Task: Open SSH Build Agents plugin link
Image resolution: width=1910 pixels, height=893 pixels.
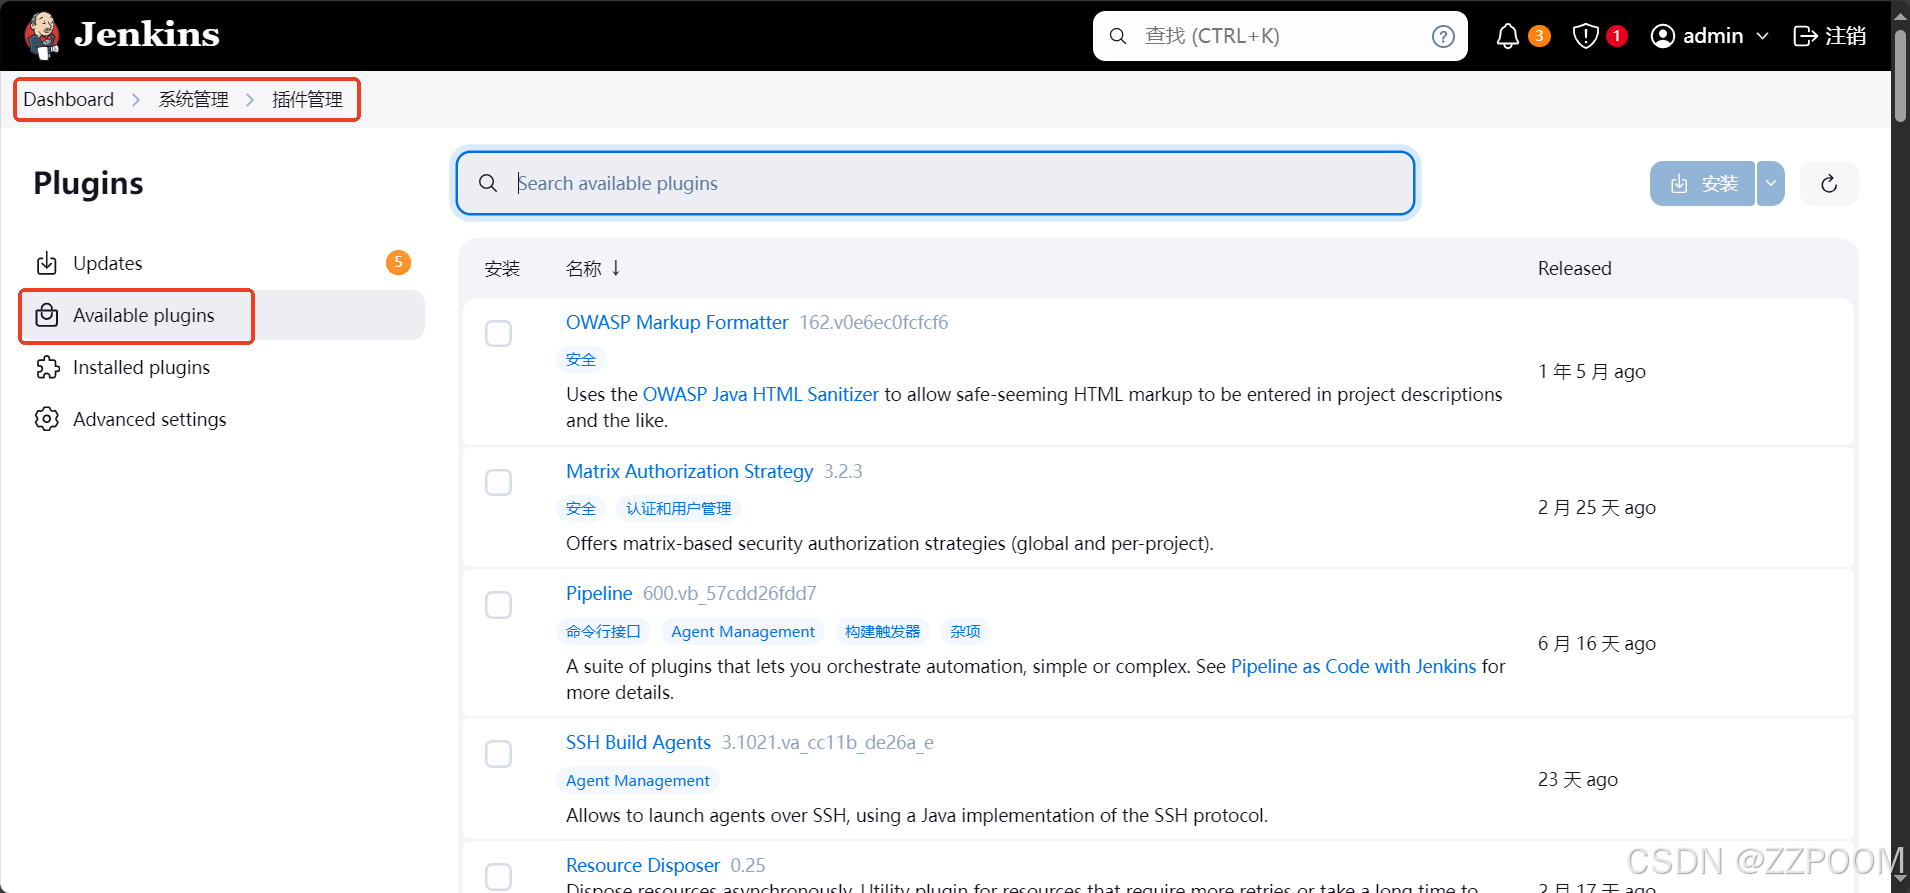Action: [638, 742]
